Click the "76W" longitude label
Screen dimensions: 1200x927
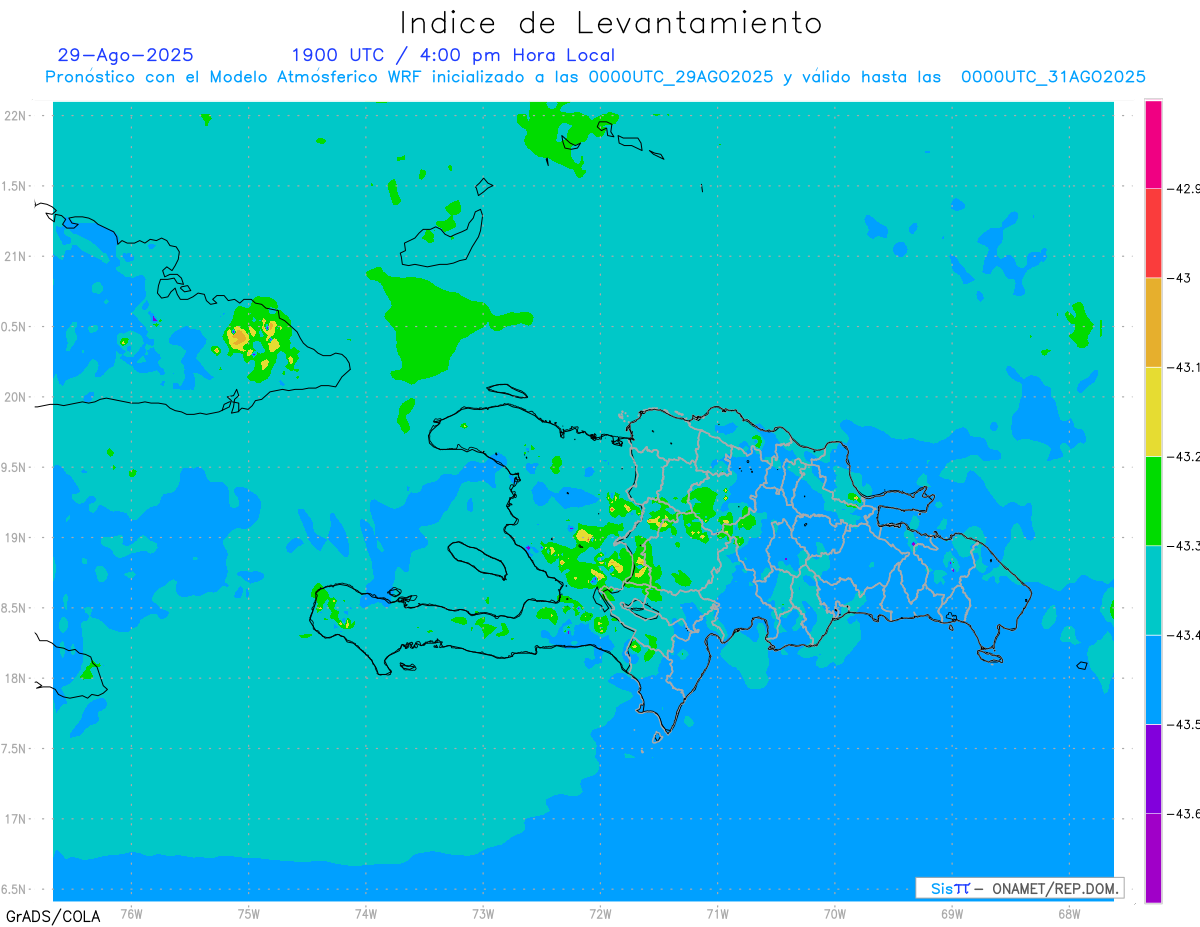131,912
